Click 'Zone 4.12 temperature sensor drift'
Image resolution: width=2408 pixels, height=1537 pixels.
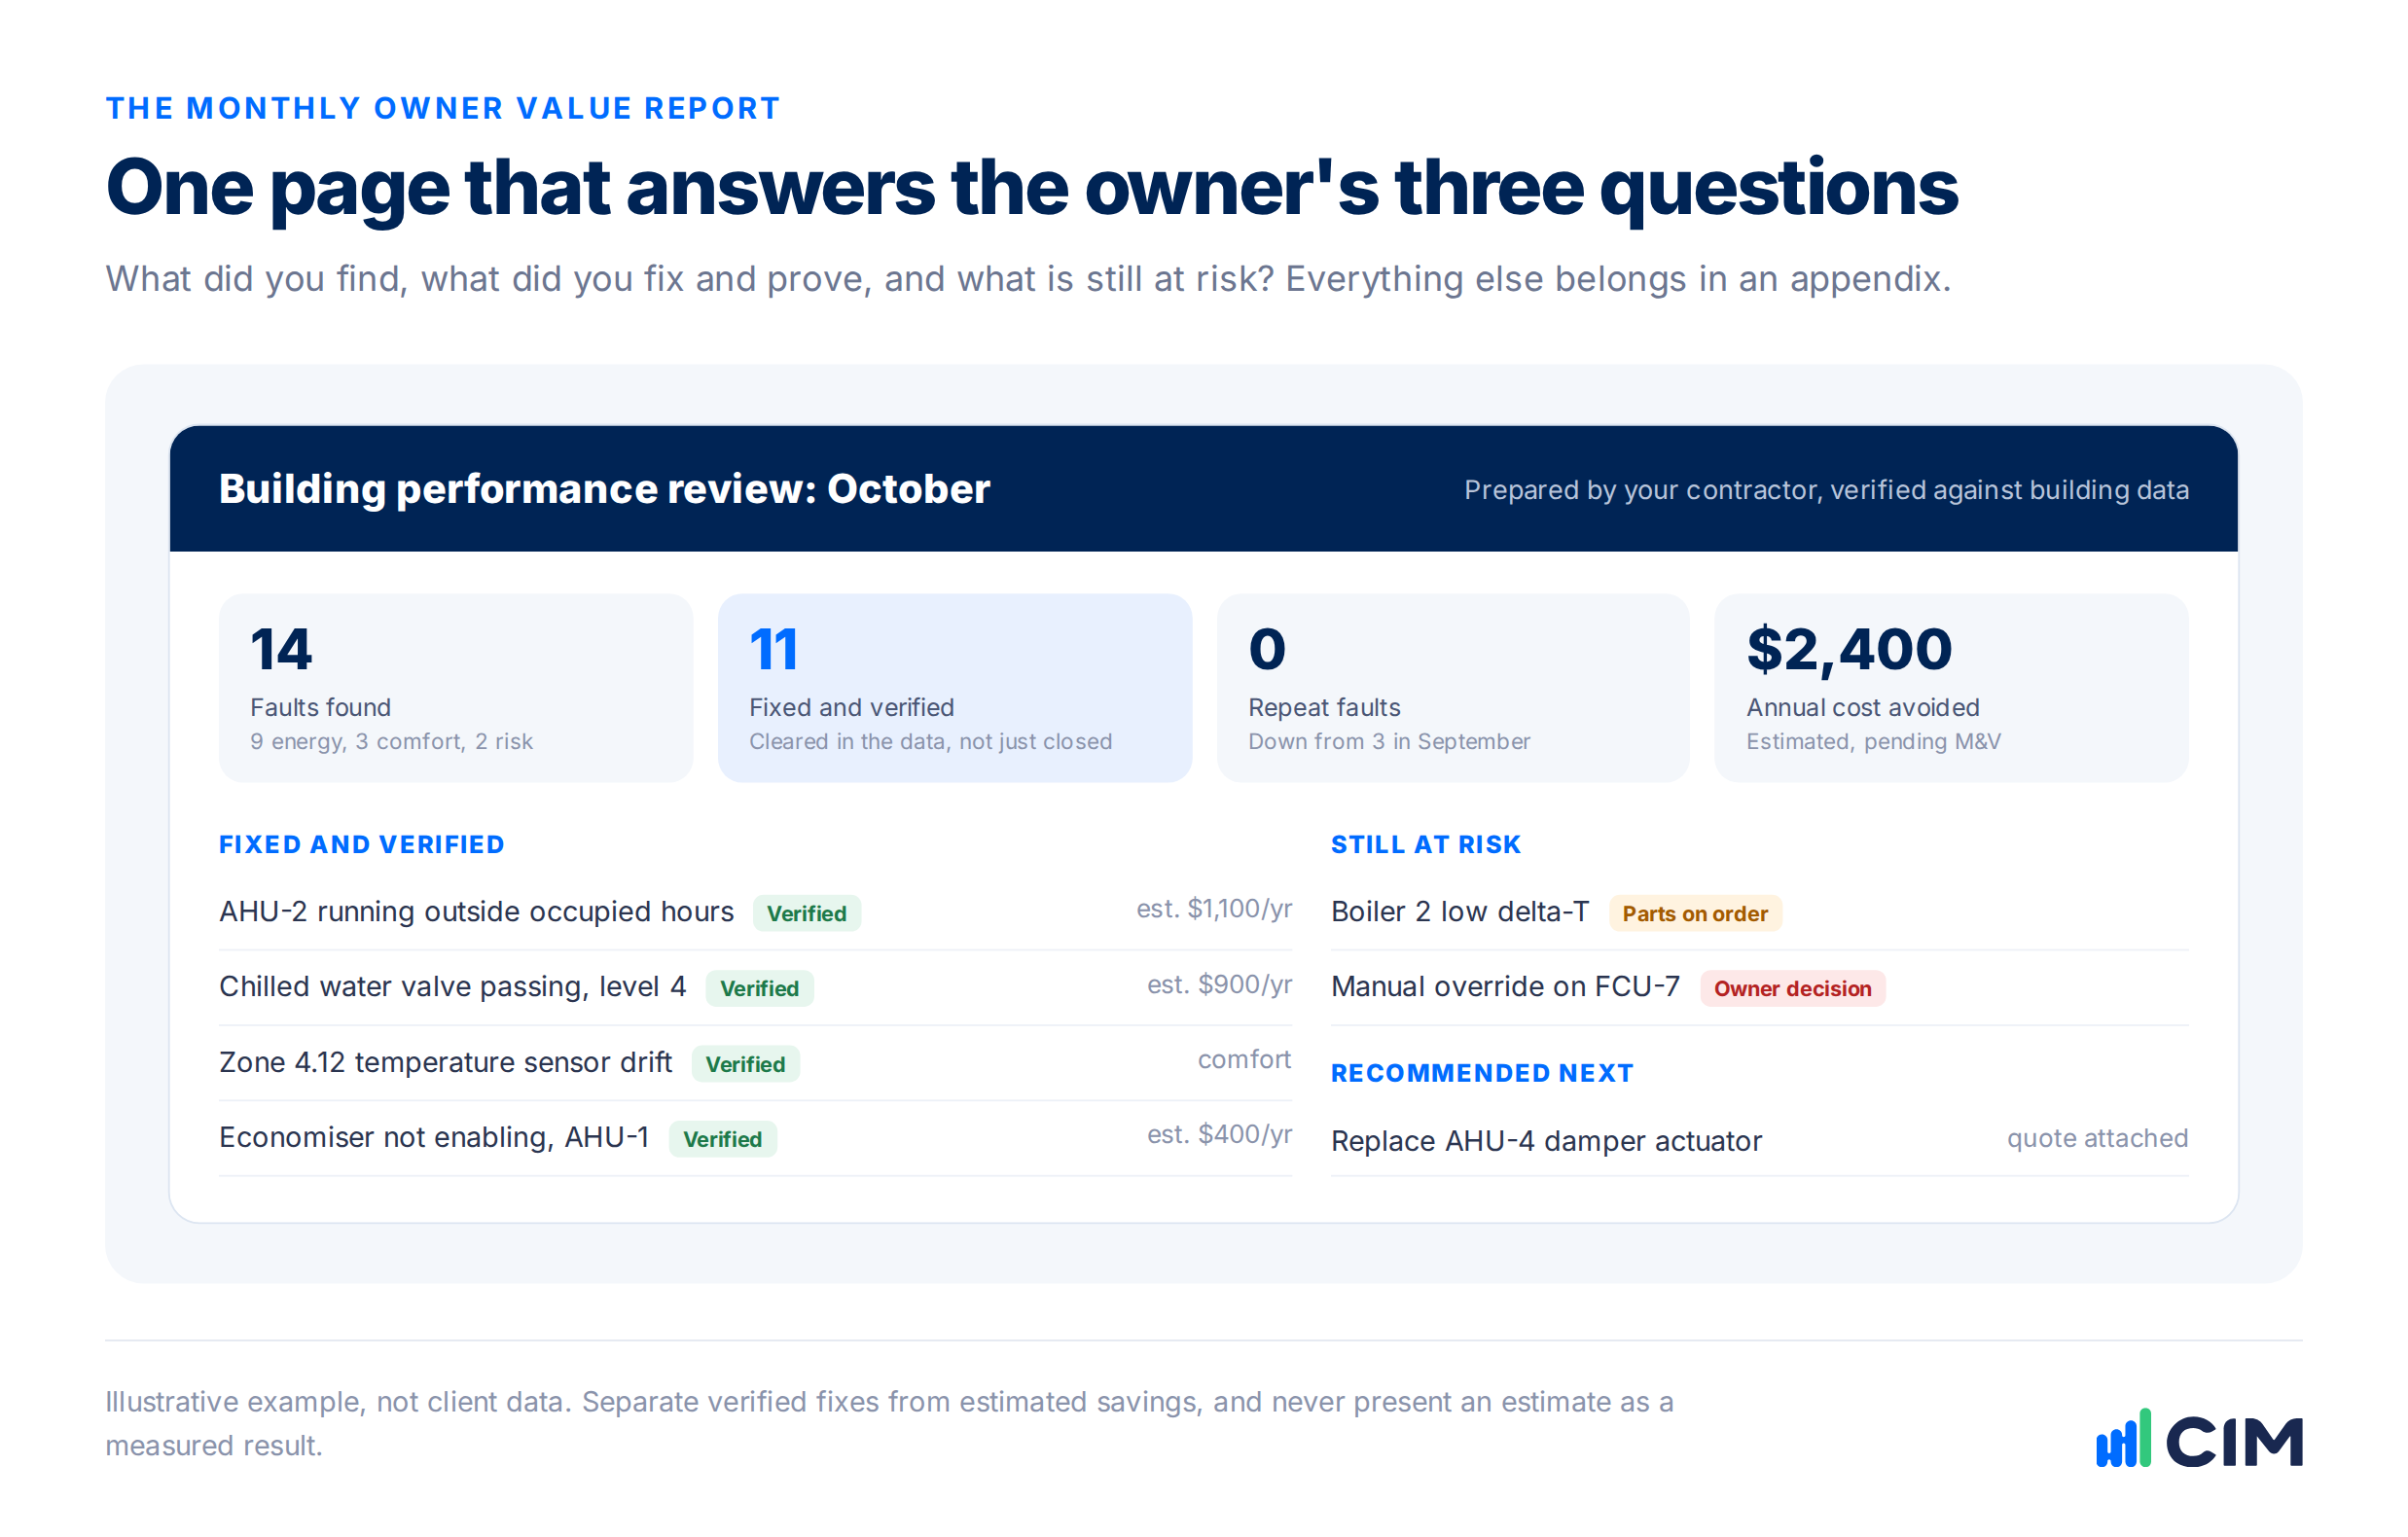point(446,1062)
